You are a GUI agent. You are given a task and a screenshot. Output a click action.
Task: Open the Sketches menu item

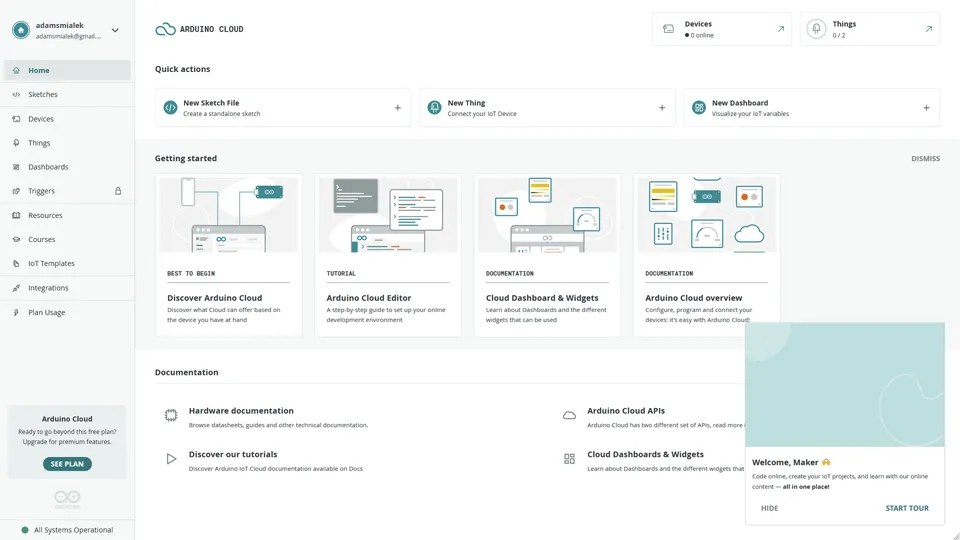tap(67, 94)
